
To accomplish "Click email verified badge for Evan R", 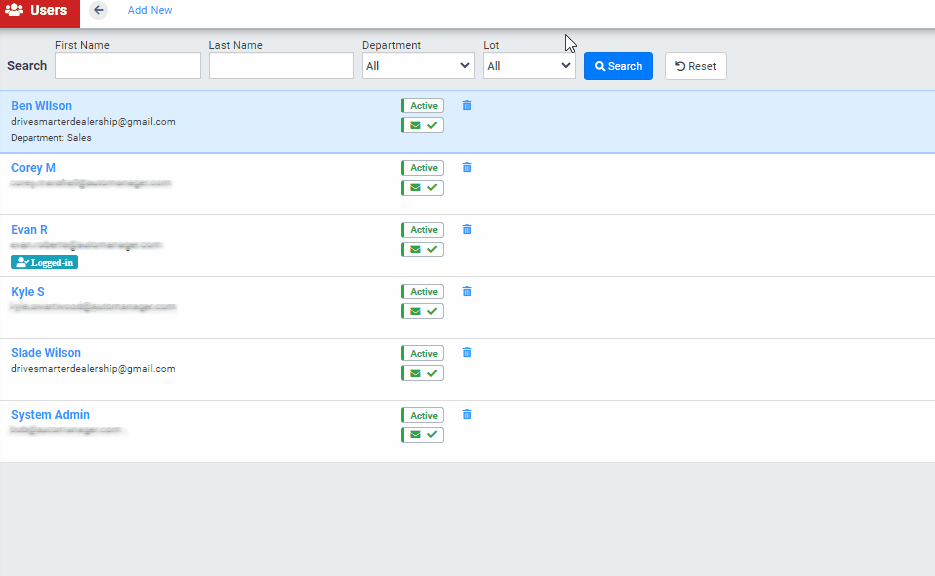I will (x=422, y=249).
